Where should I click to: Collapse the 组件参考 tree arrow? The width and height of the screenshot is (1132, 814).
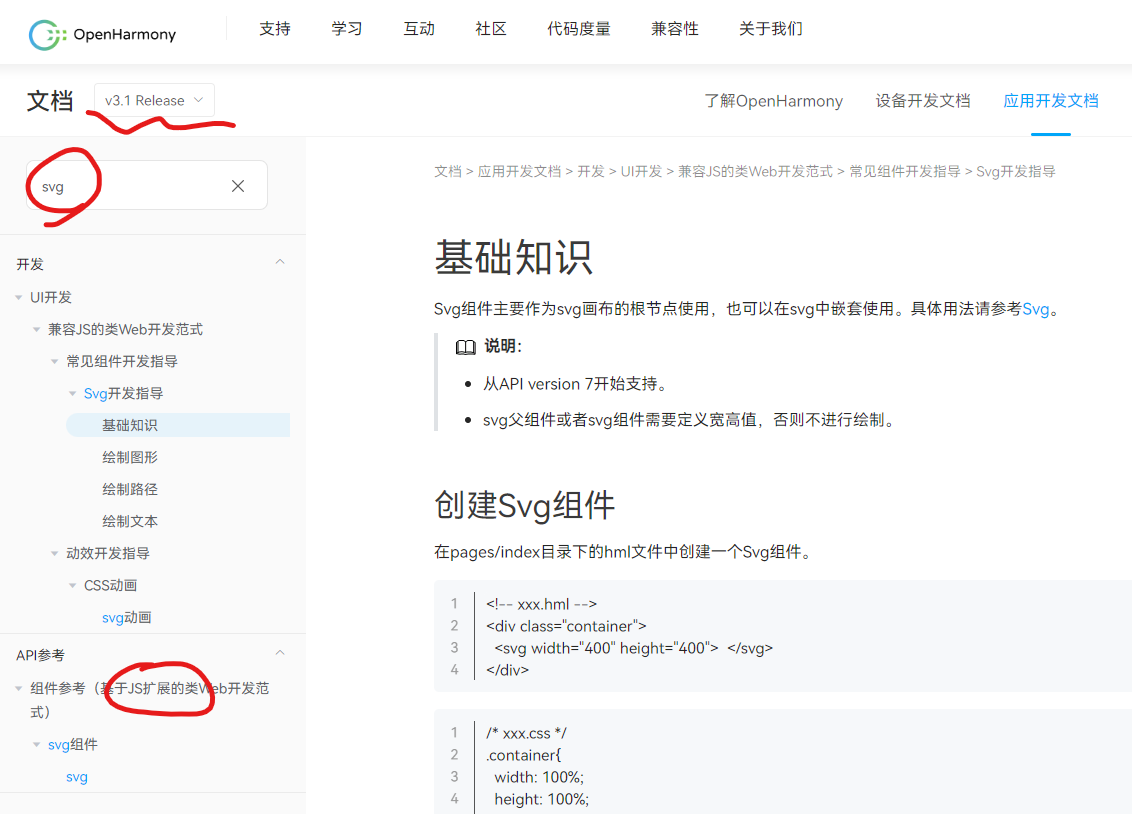tap(19, 688)
